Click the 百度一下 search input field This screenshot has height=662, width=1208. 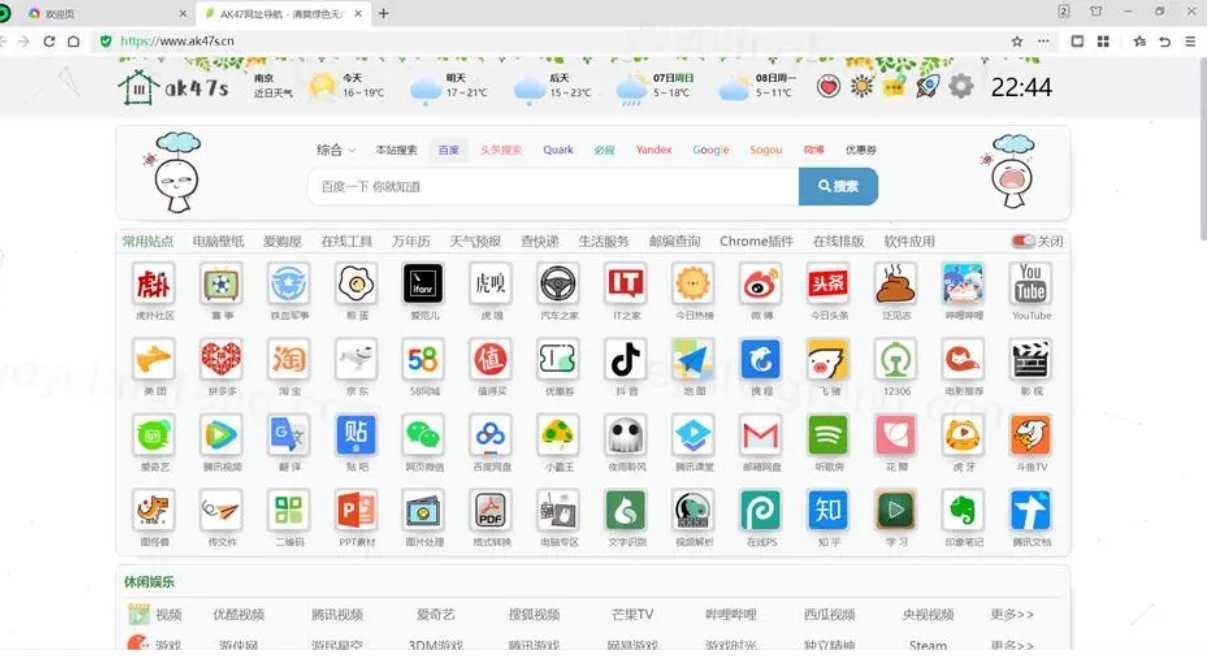553,186
